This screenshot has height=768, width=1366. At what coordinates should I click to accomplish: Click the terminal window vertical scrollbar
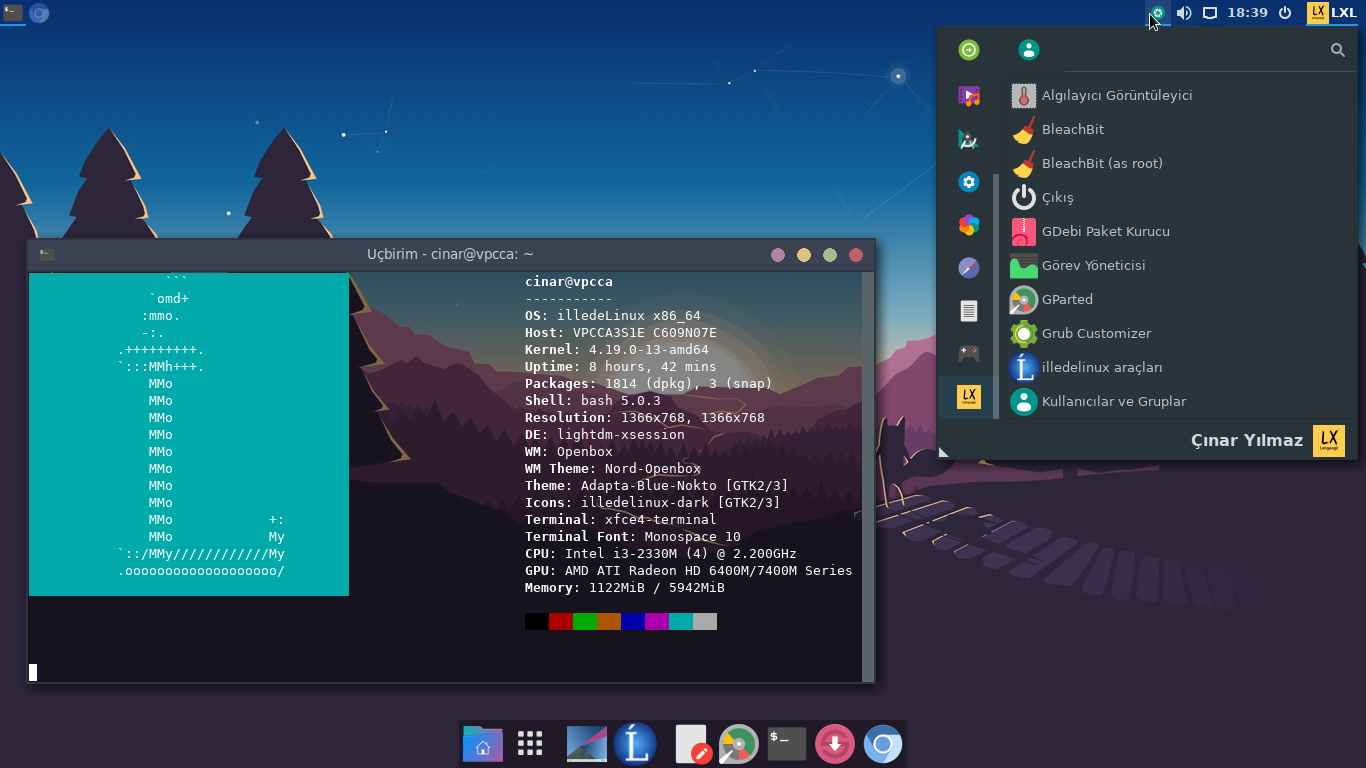pos(868,476)
